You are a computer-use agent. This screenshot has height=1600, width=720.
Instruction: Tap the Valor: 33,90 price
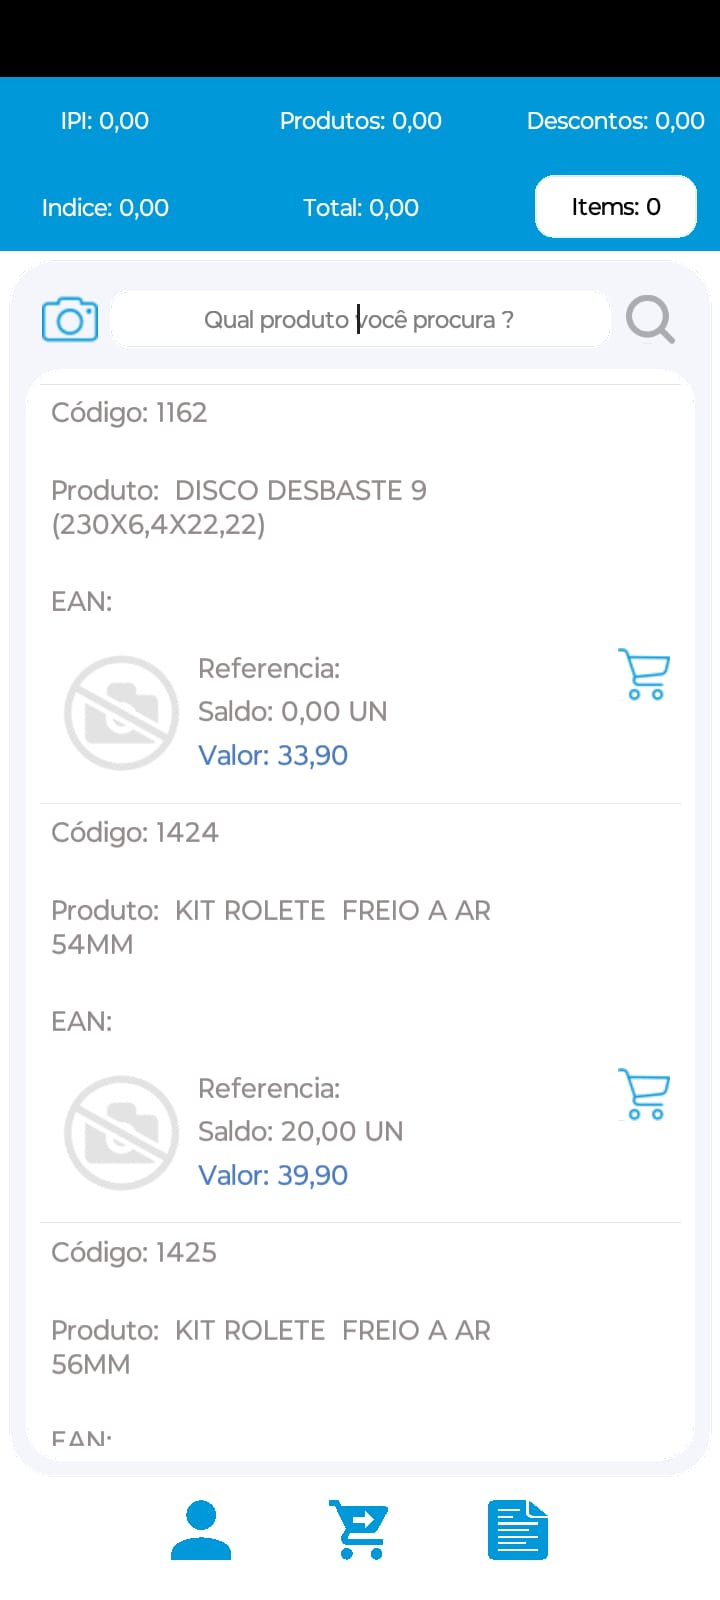(273, 755)
